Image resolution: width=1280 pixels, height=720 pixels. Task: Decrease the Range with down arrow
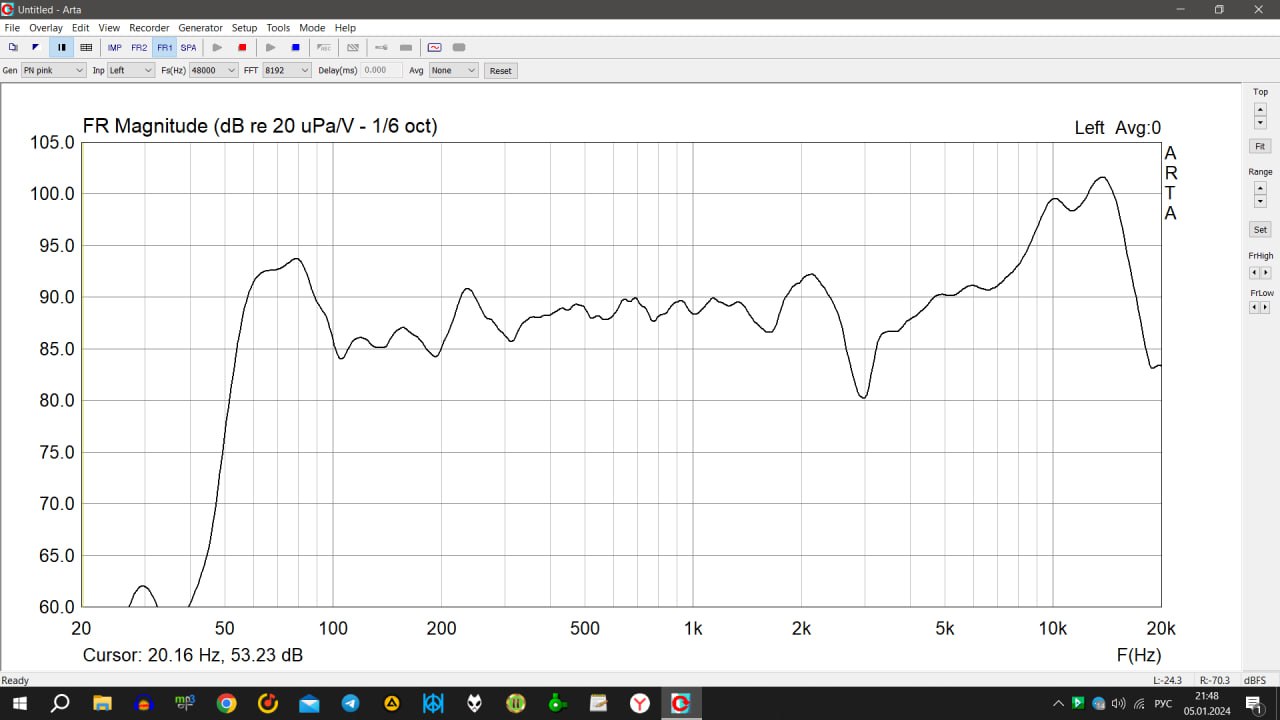point(1260,201)
